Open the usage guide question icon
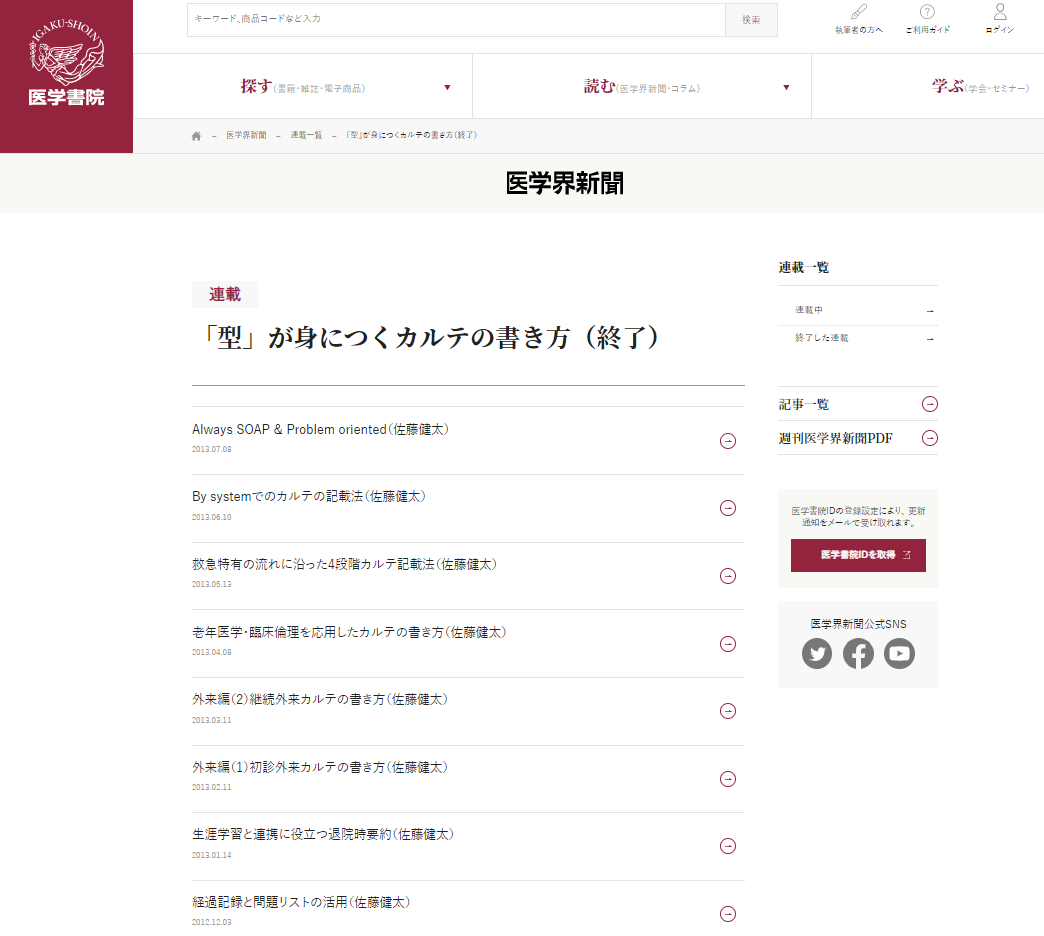 [x=927, y=12]
